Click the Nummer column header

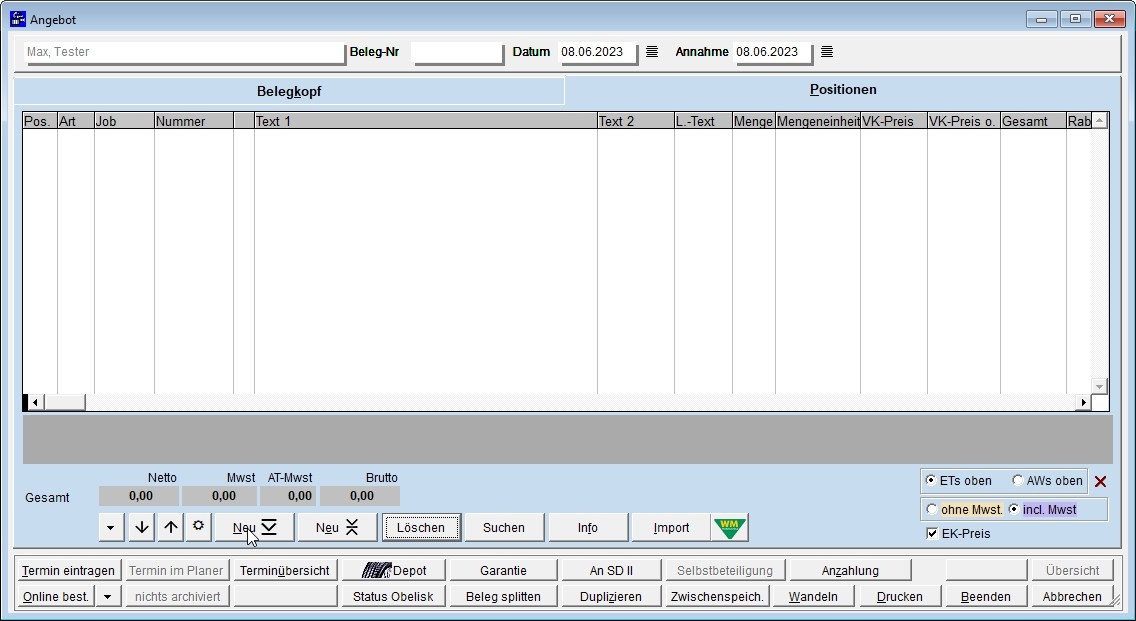tap(193, 121)
